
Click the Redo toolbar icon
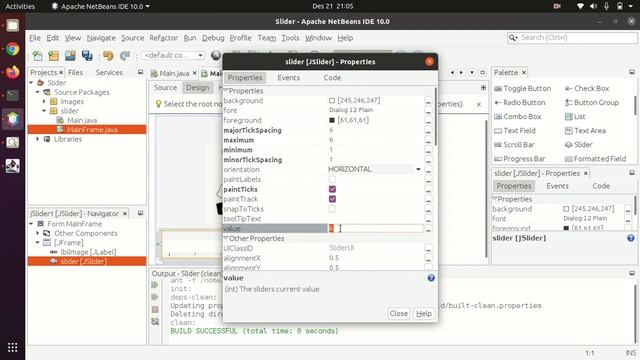pyautogui.click(x=125, y=56)
